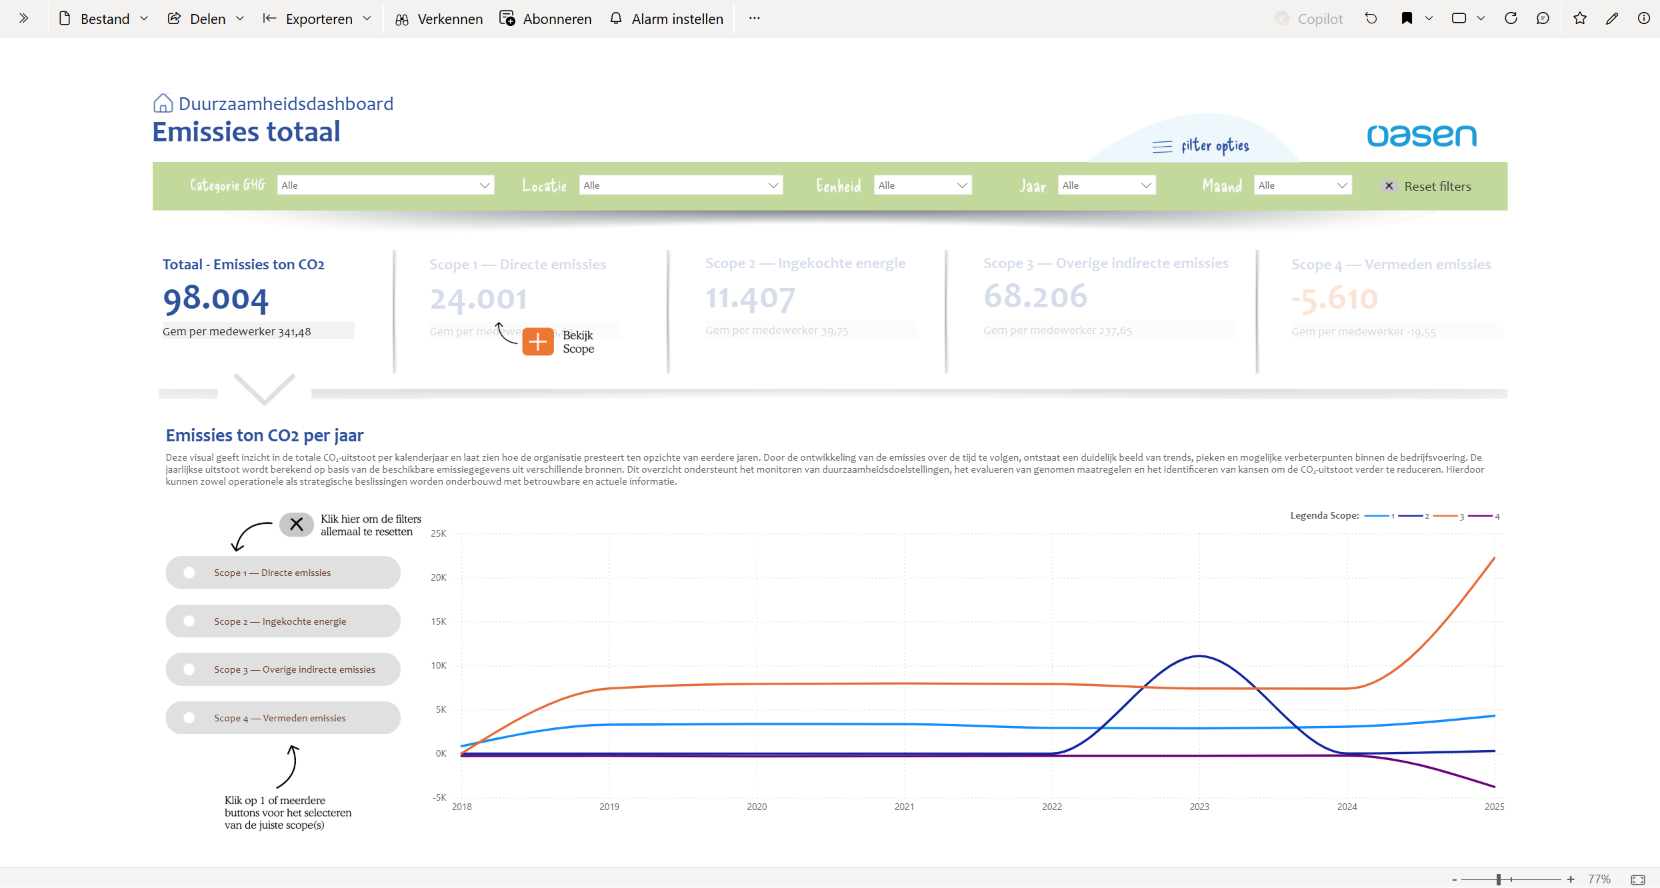Screen dimensions: 1660x888
Task: Toggle Scope 1 — Directe emissies button
Action: click(283, 573)
